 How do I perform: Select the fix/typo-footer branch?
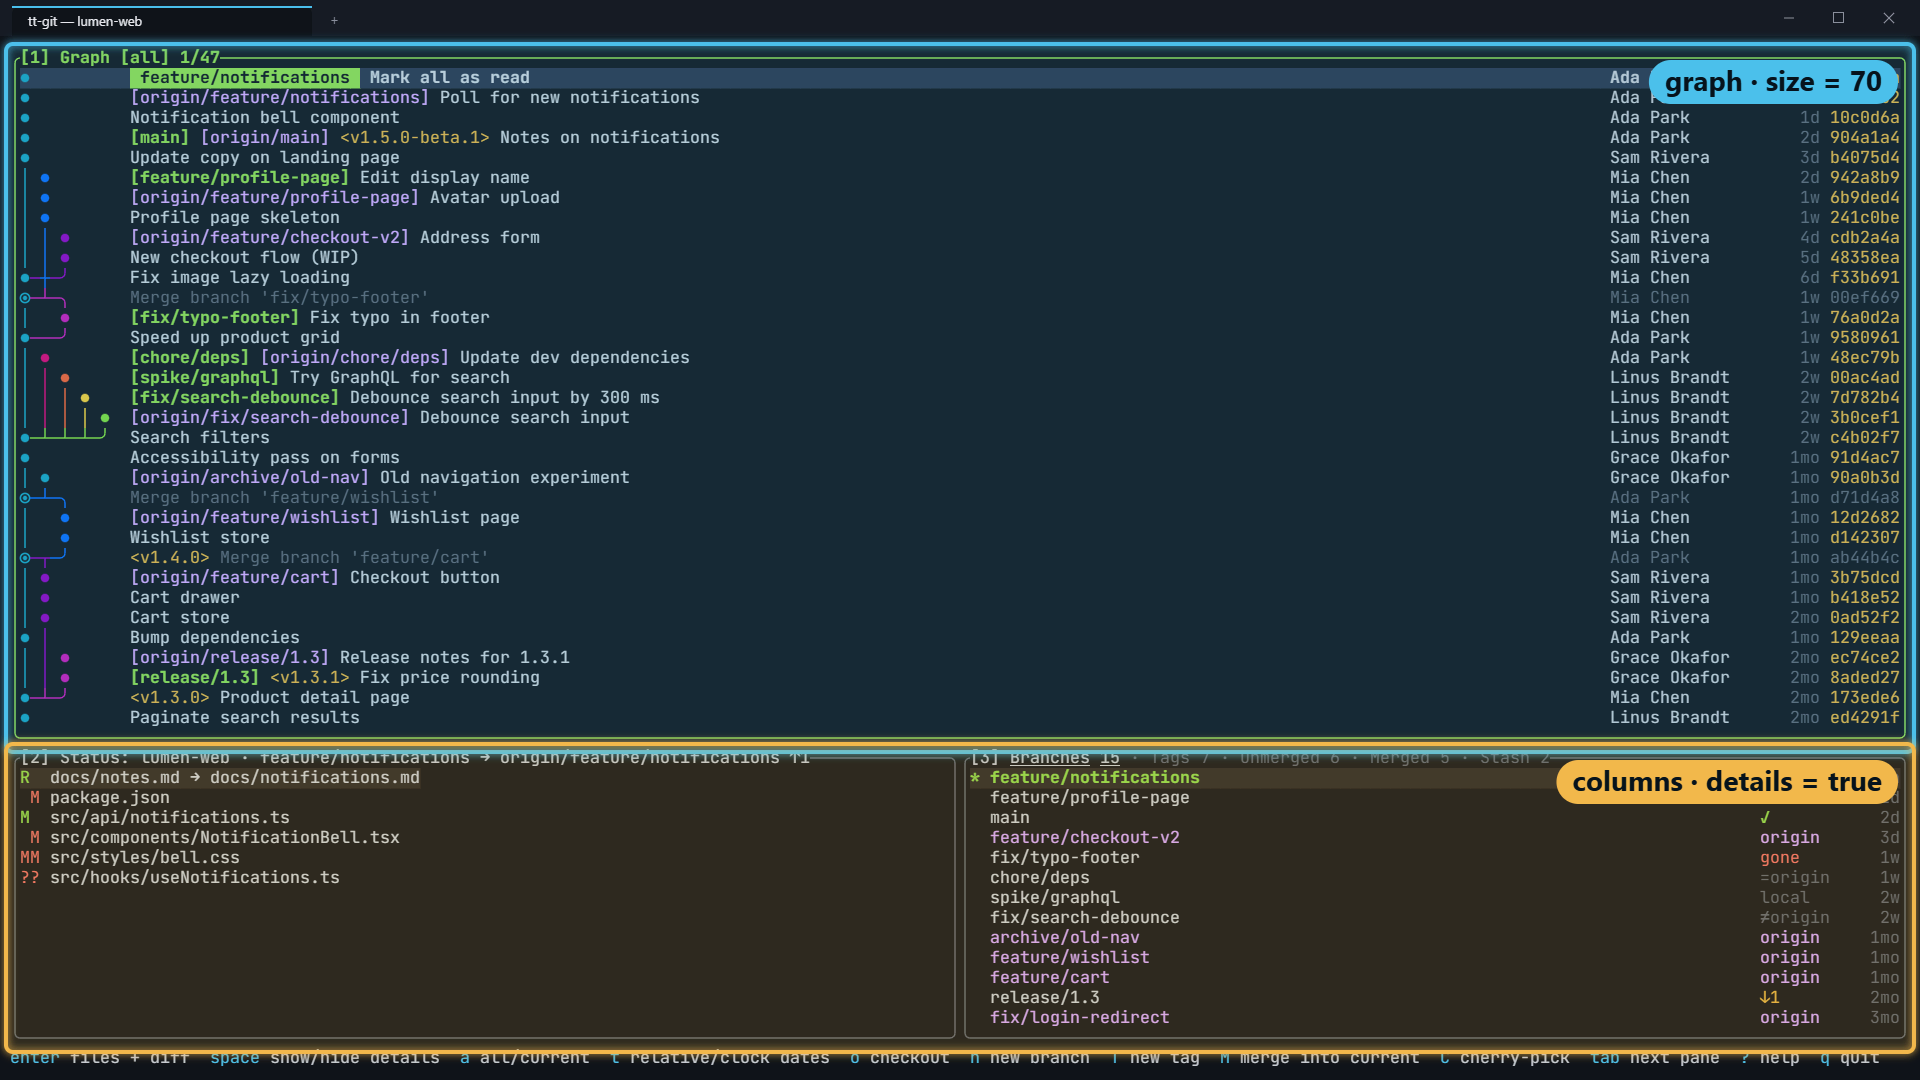pyautogui.click(x=1435, y=858)
